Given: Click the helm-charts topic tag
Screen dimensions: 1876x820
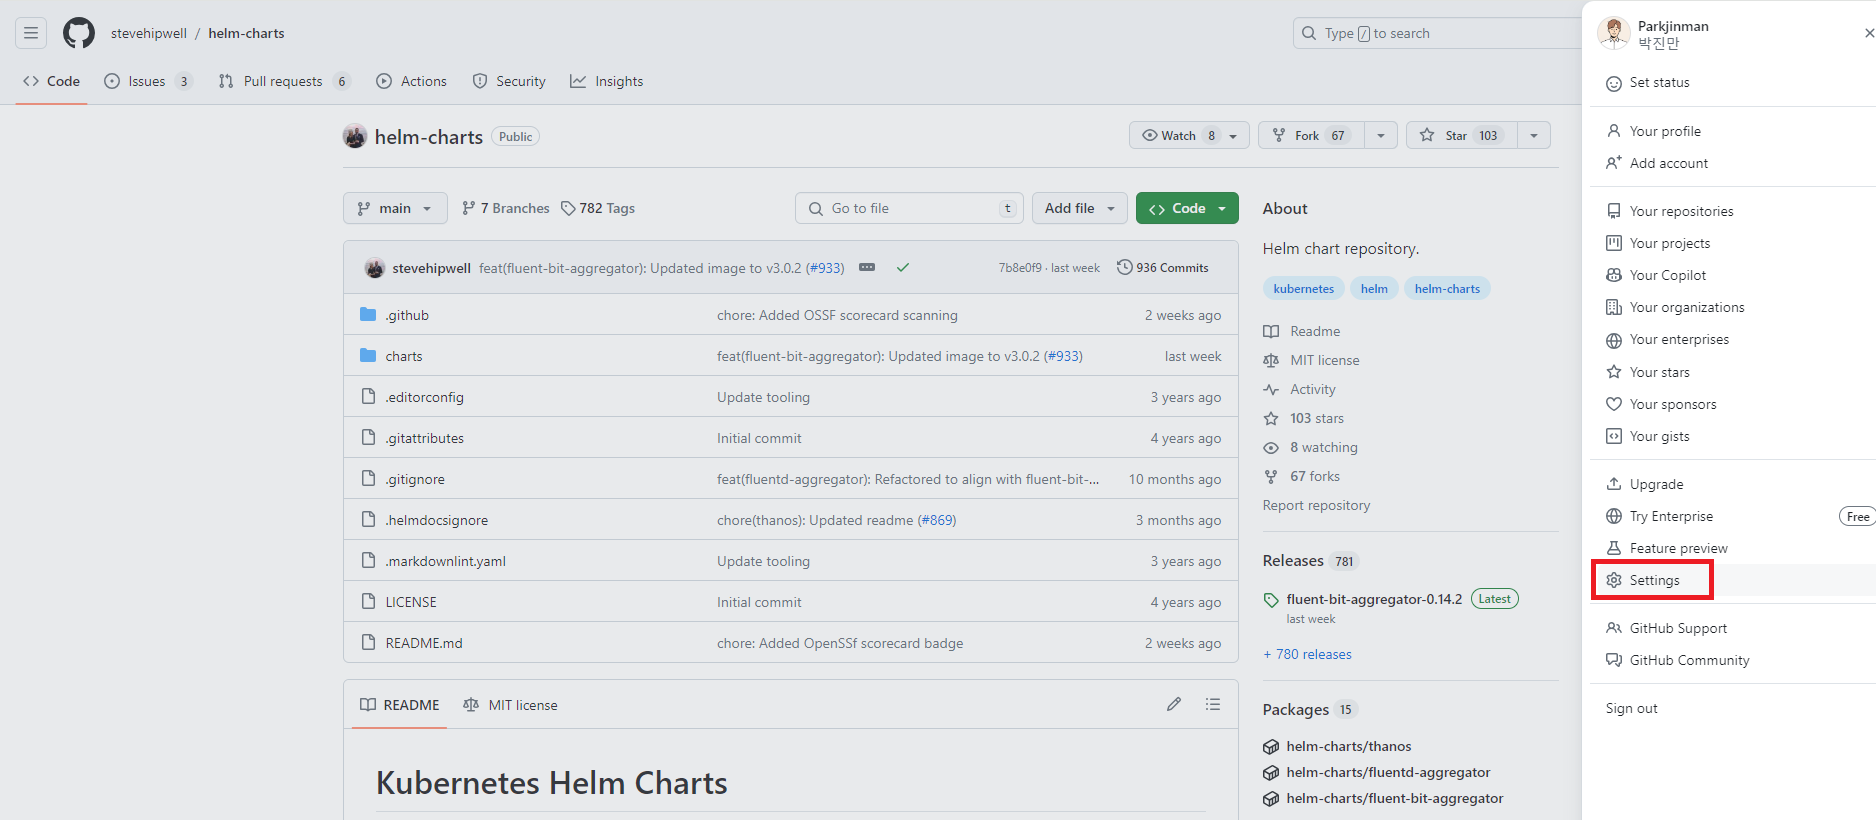Looking at the screenshot, I should (1447, 289).
